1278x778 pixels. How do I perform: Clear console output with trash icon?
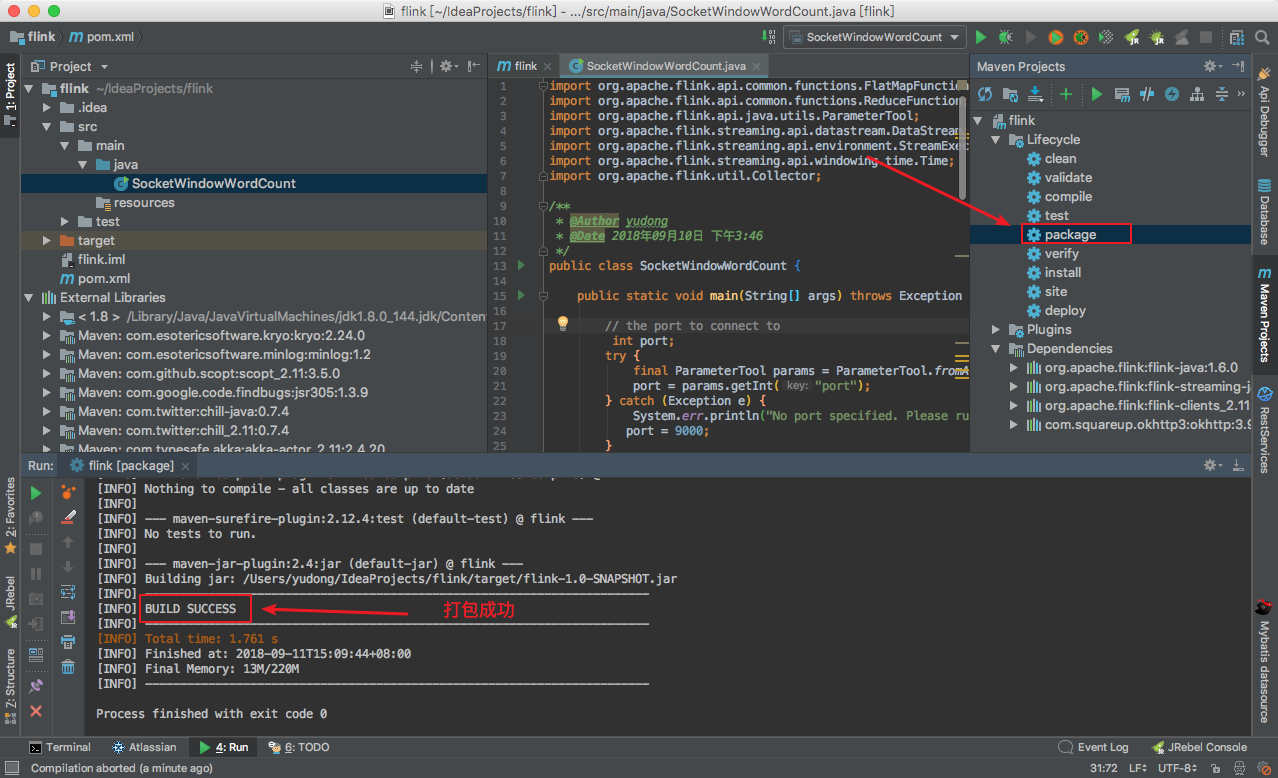pyautogui.click(x=68, y=667)
